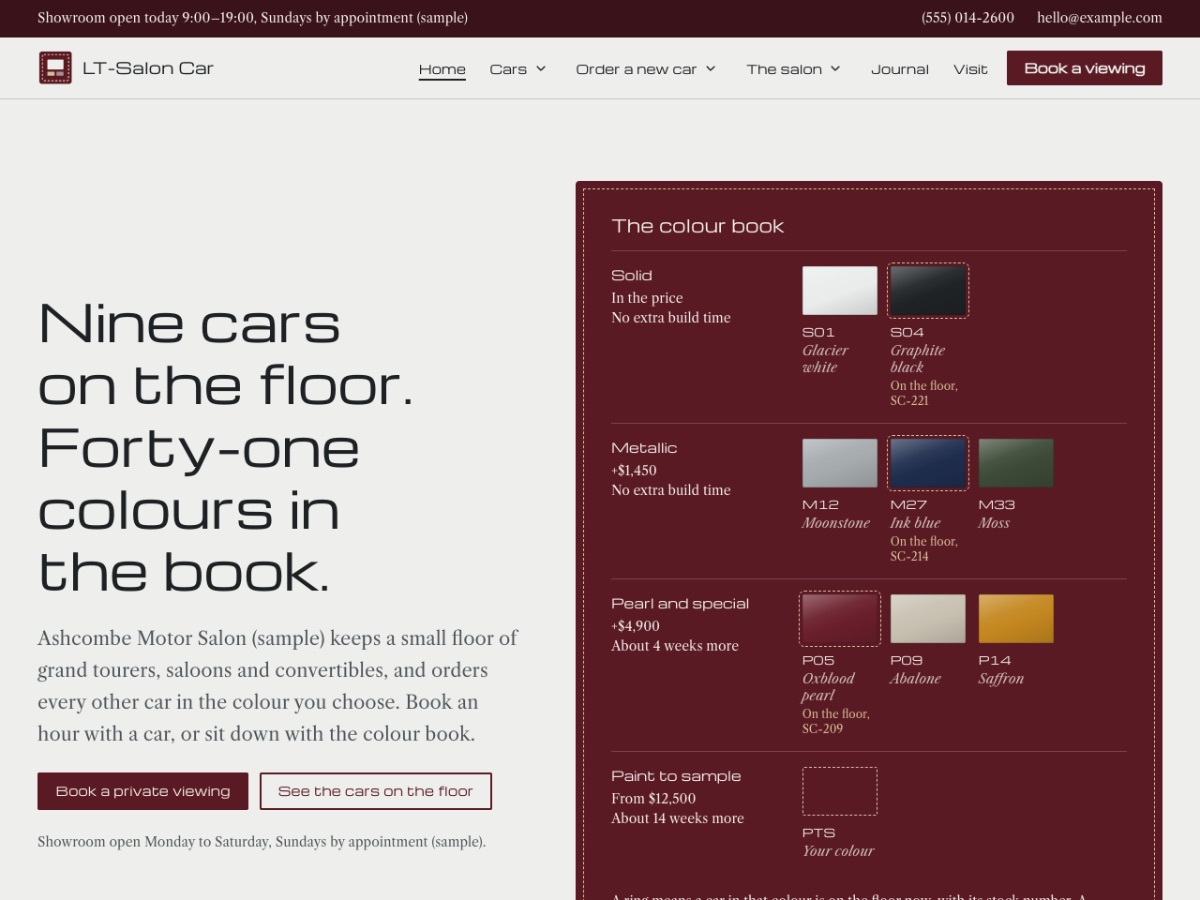Go to the Home menu item

pos(442,69)
